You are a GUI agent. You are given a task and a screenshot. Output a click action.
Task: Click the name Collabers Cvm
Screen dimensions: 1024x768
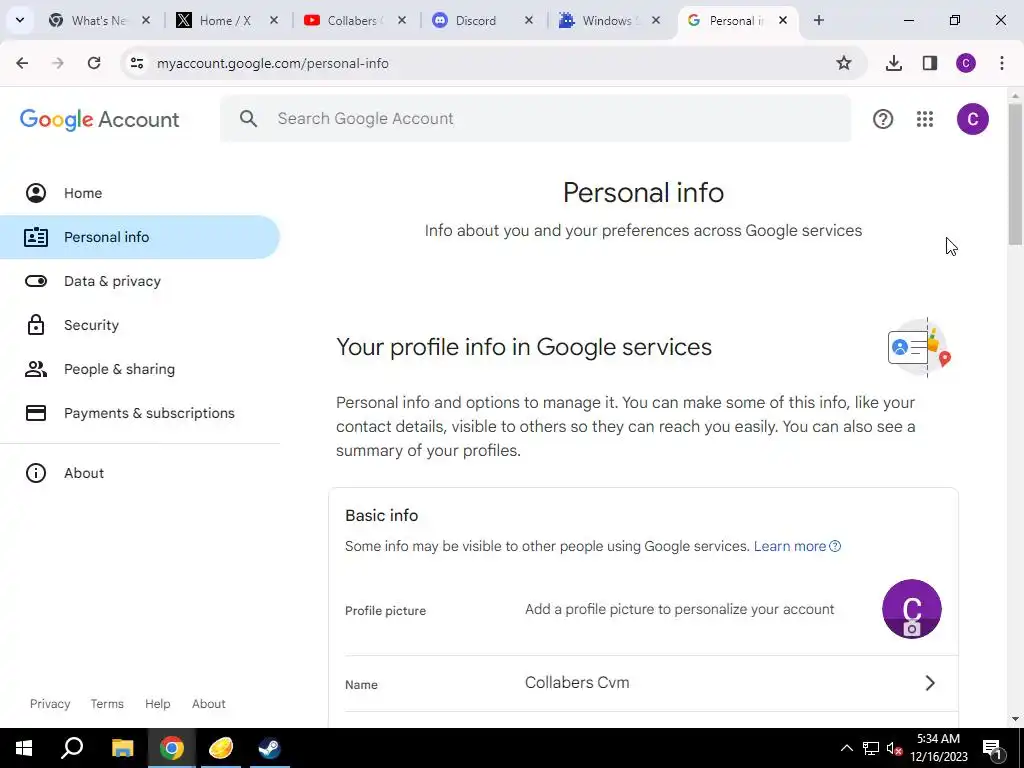(x=577, y=682)
